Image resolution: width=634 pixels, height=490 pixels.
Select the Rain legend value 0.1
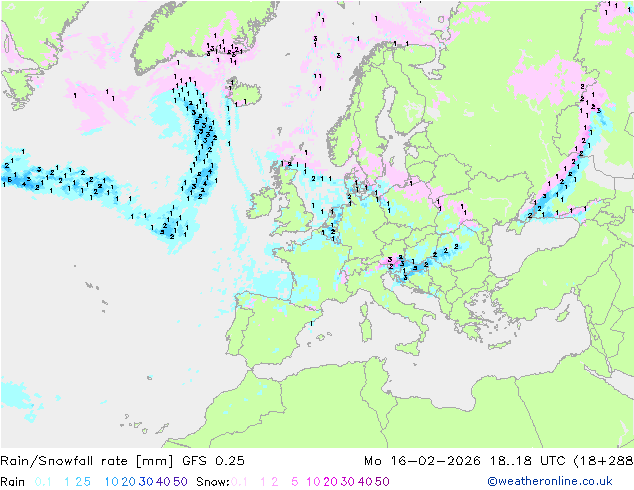click(43, 482)
